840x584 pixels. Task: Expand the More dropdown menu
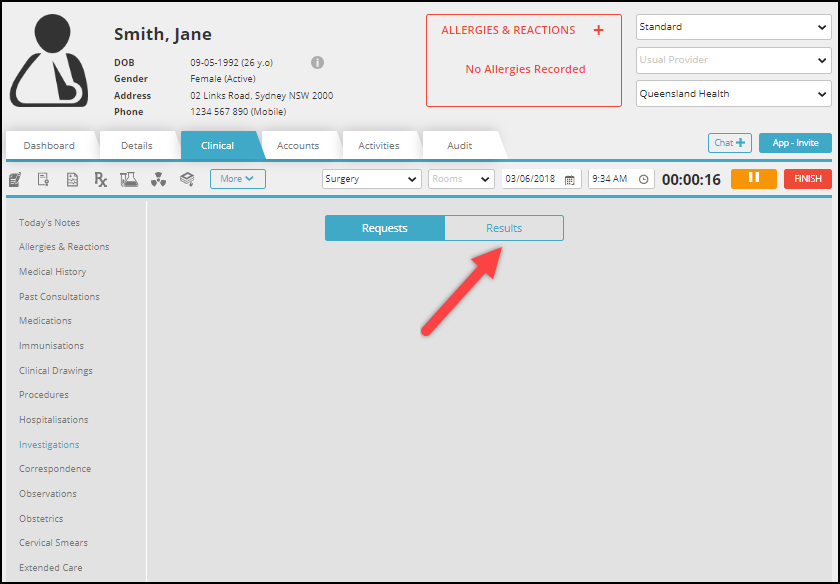[237, 179]
